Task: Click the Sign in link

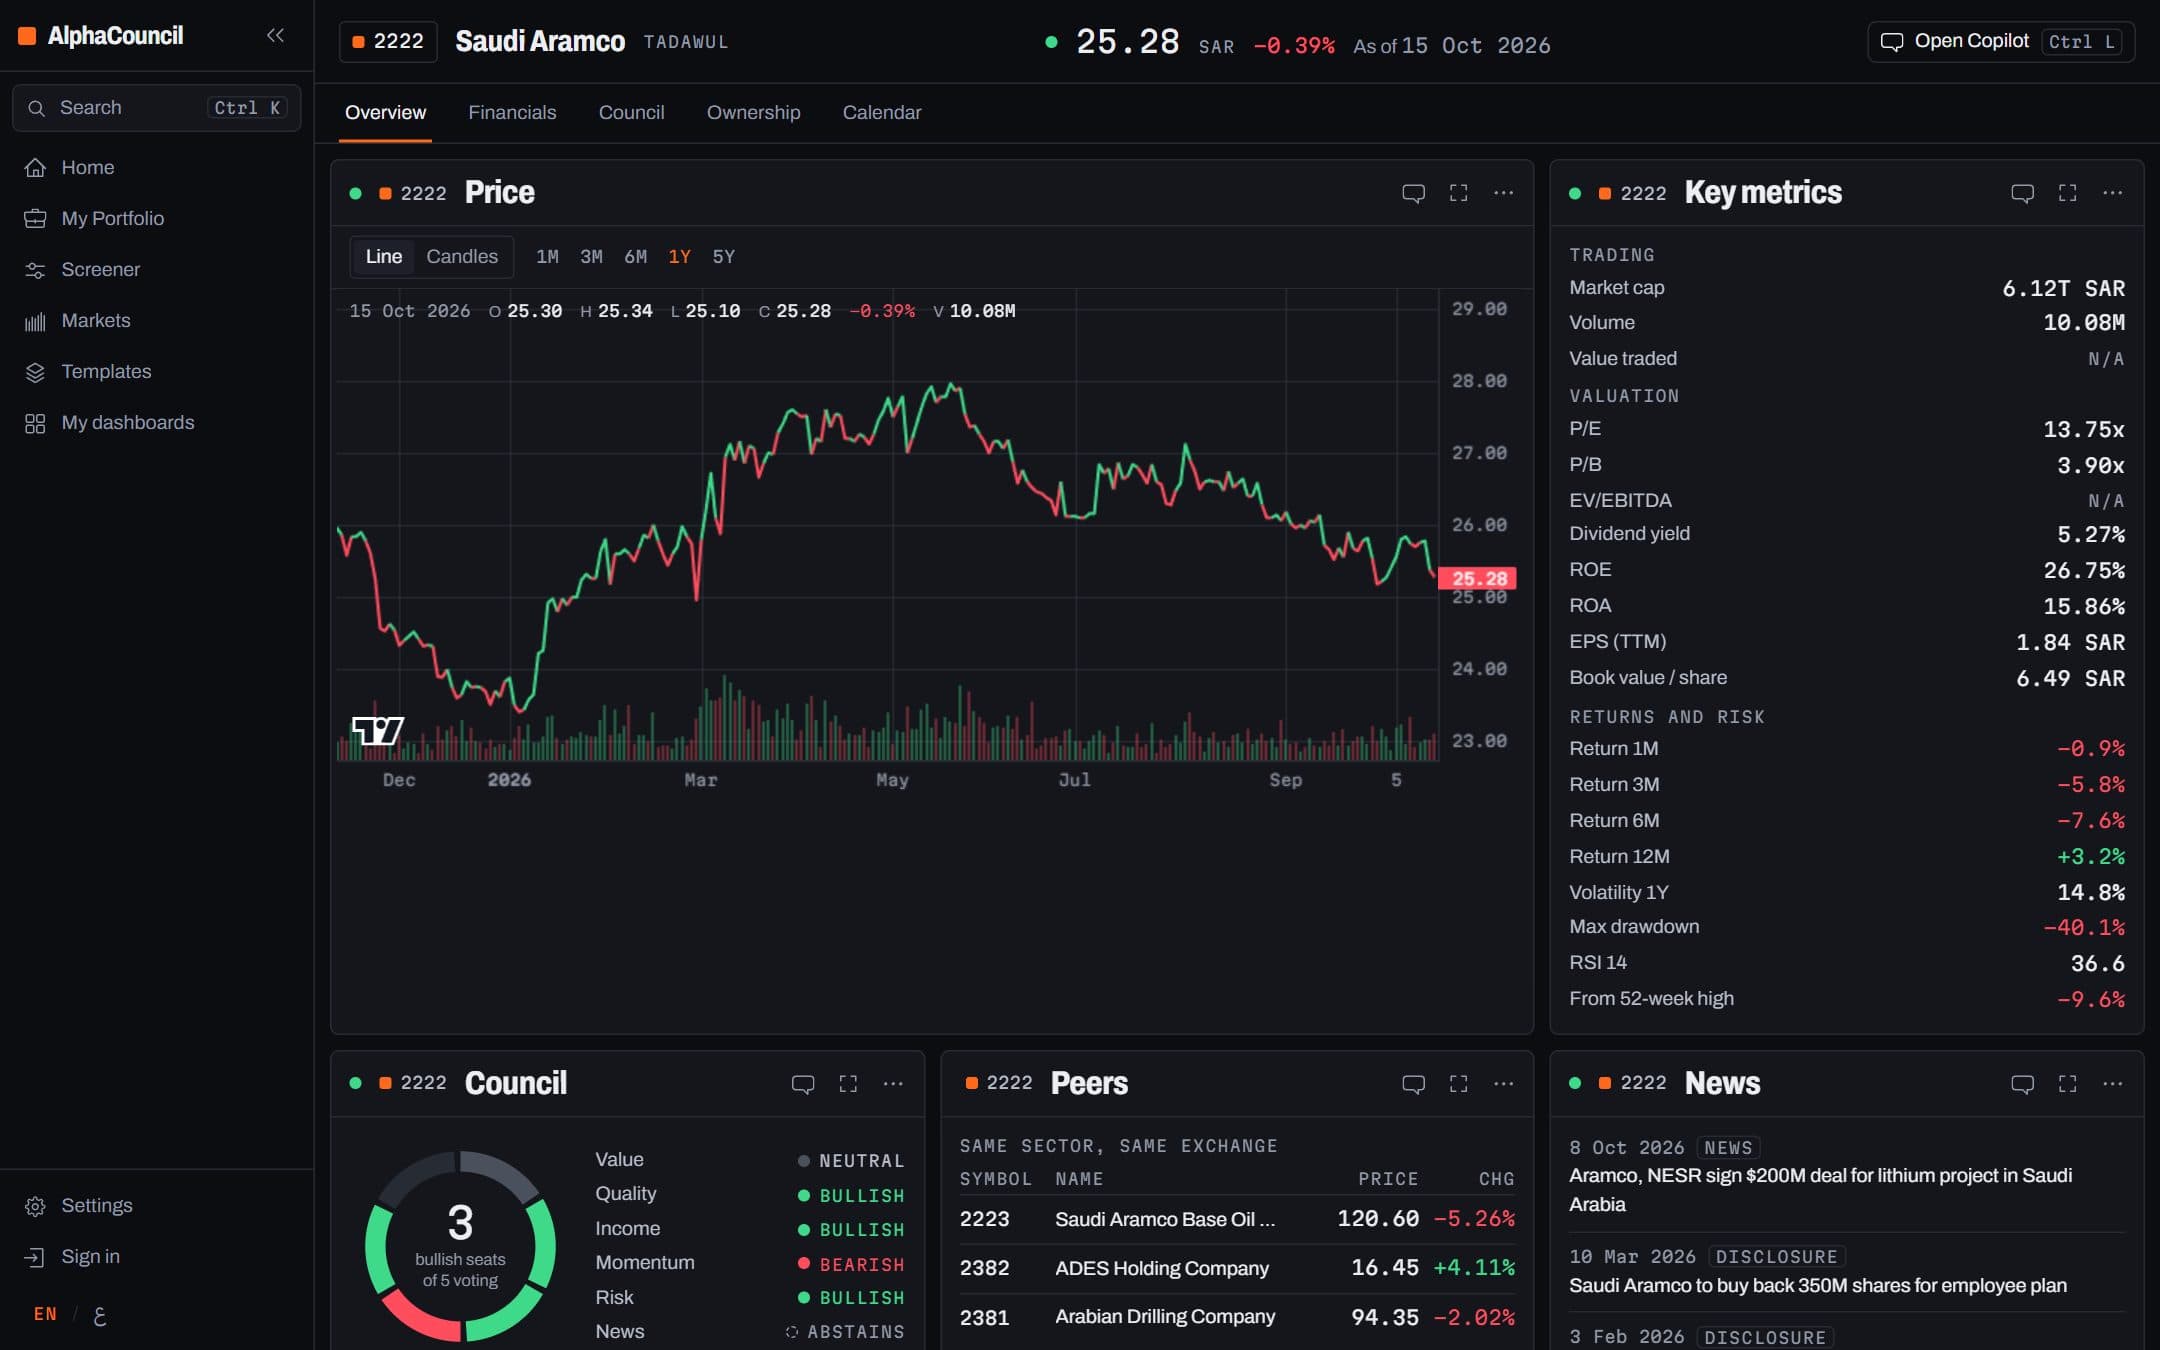Action: pyautogui.click(x=157, y=1256)
